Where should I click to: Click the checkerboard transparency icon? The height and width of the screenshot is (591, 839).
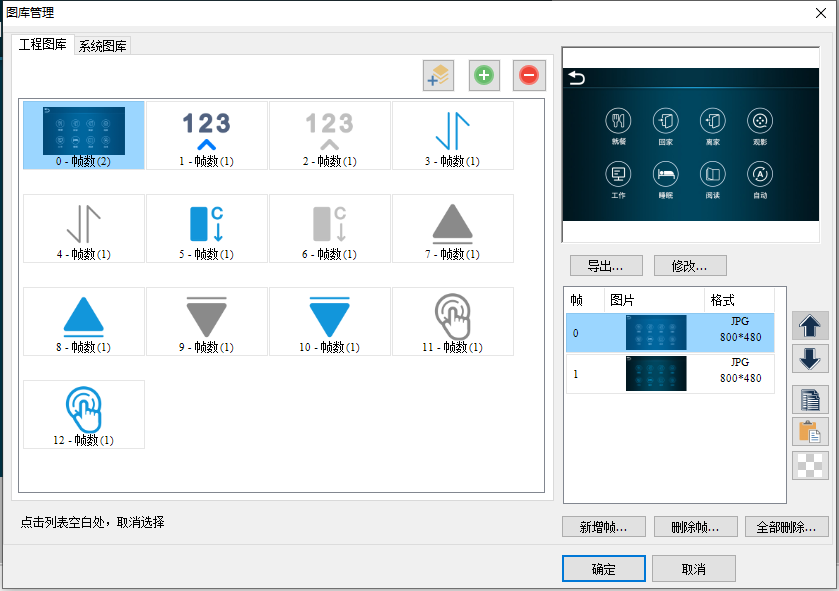(810, 465)
